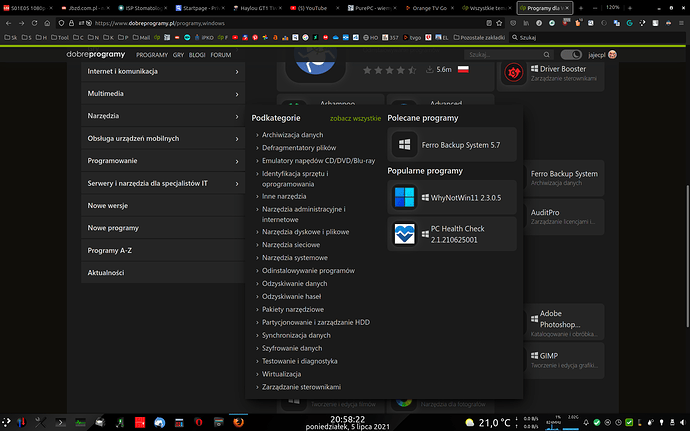Open Narzędzia systemowe subcategory
Image resolution: width=690 pixels, height=431 pixels.
295,258
